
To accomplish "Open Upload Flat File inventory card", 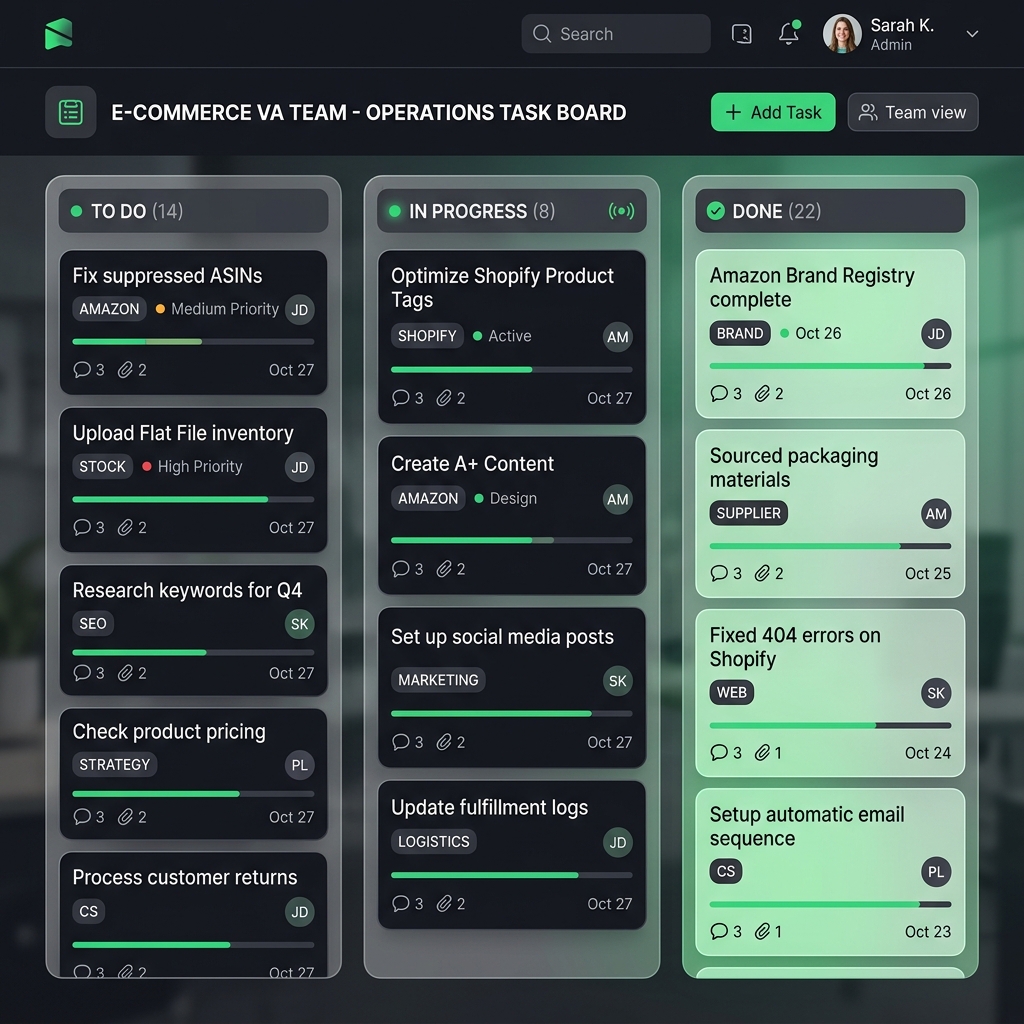I will 193,480.
